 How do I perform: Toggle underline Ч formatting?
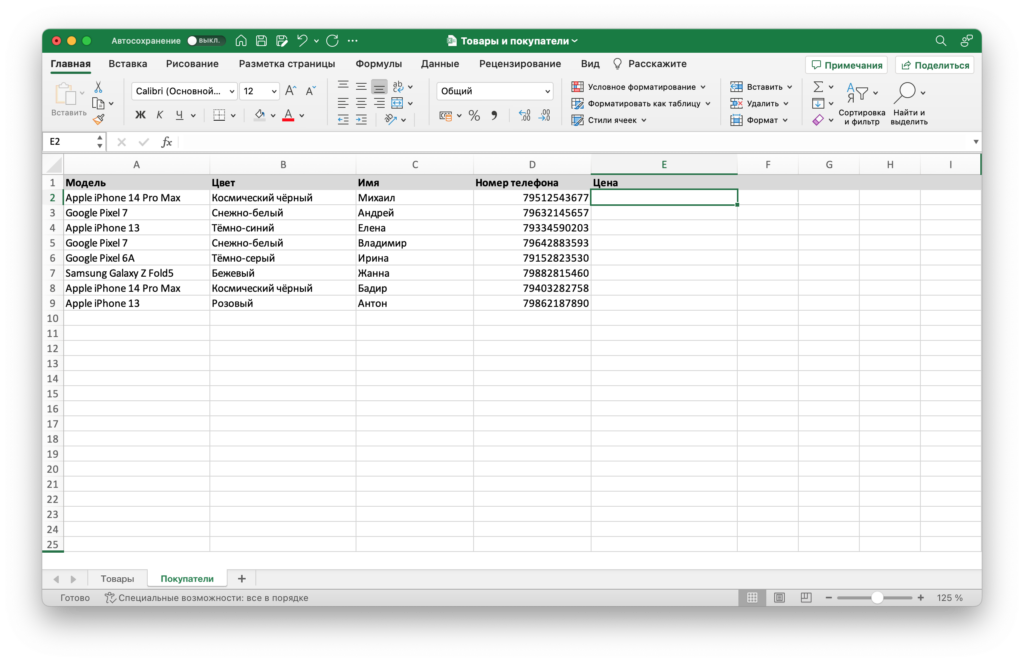pyautogui.click(x=180, y=116)
